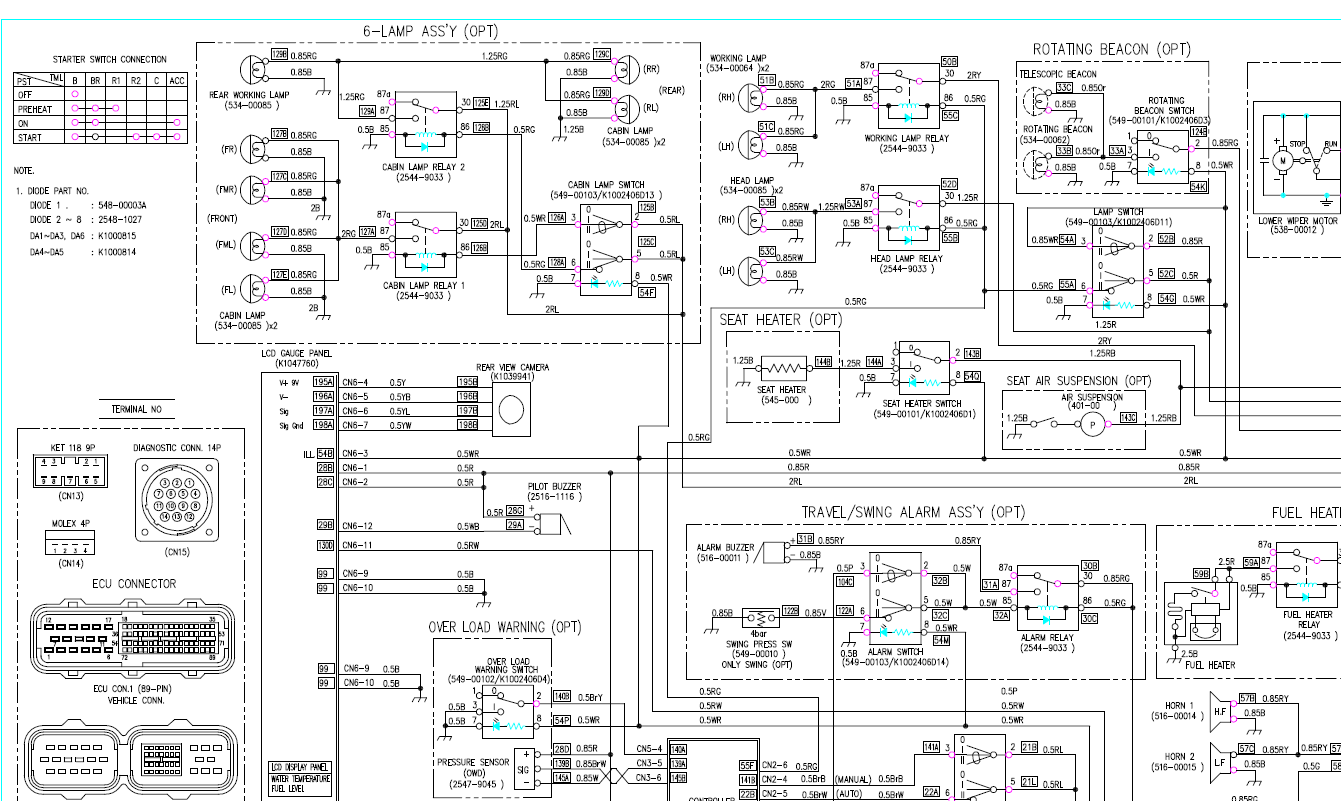Select the PREHEAT row in starter table
The width and height of the screenshot is (1341, 801).
pos(100,108)
